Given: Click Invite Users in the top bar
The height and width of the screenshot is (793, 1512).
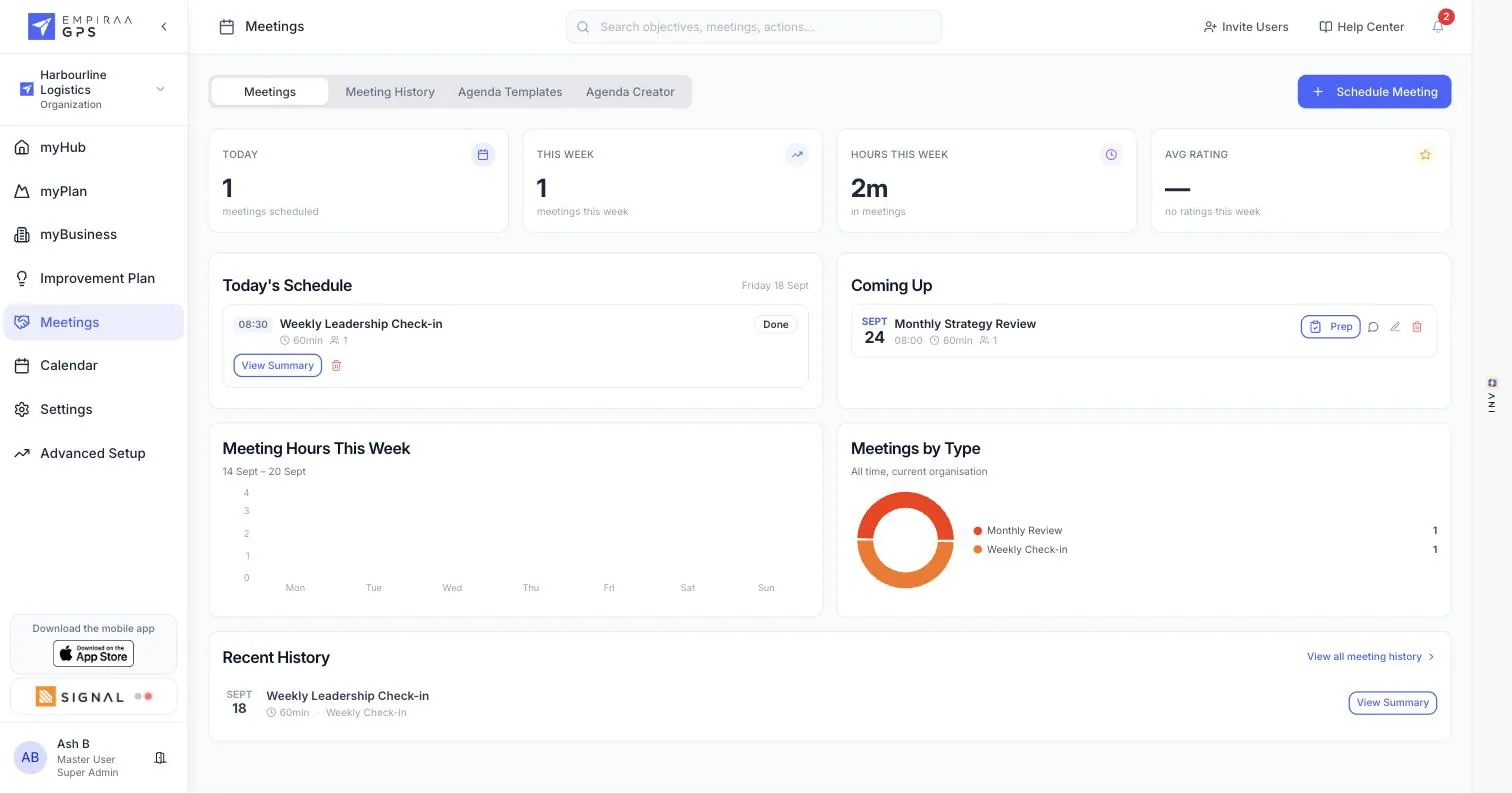Looking at the screenshot, I should [1246, 27].
